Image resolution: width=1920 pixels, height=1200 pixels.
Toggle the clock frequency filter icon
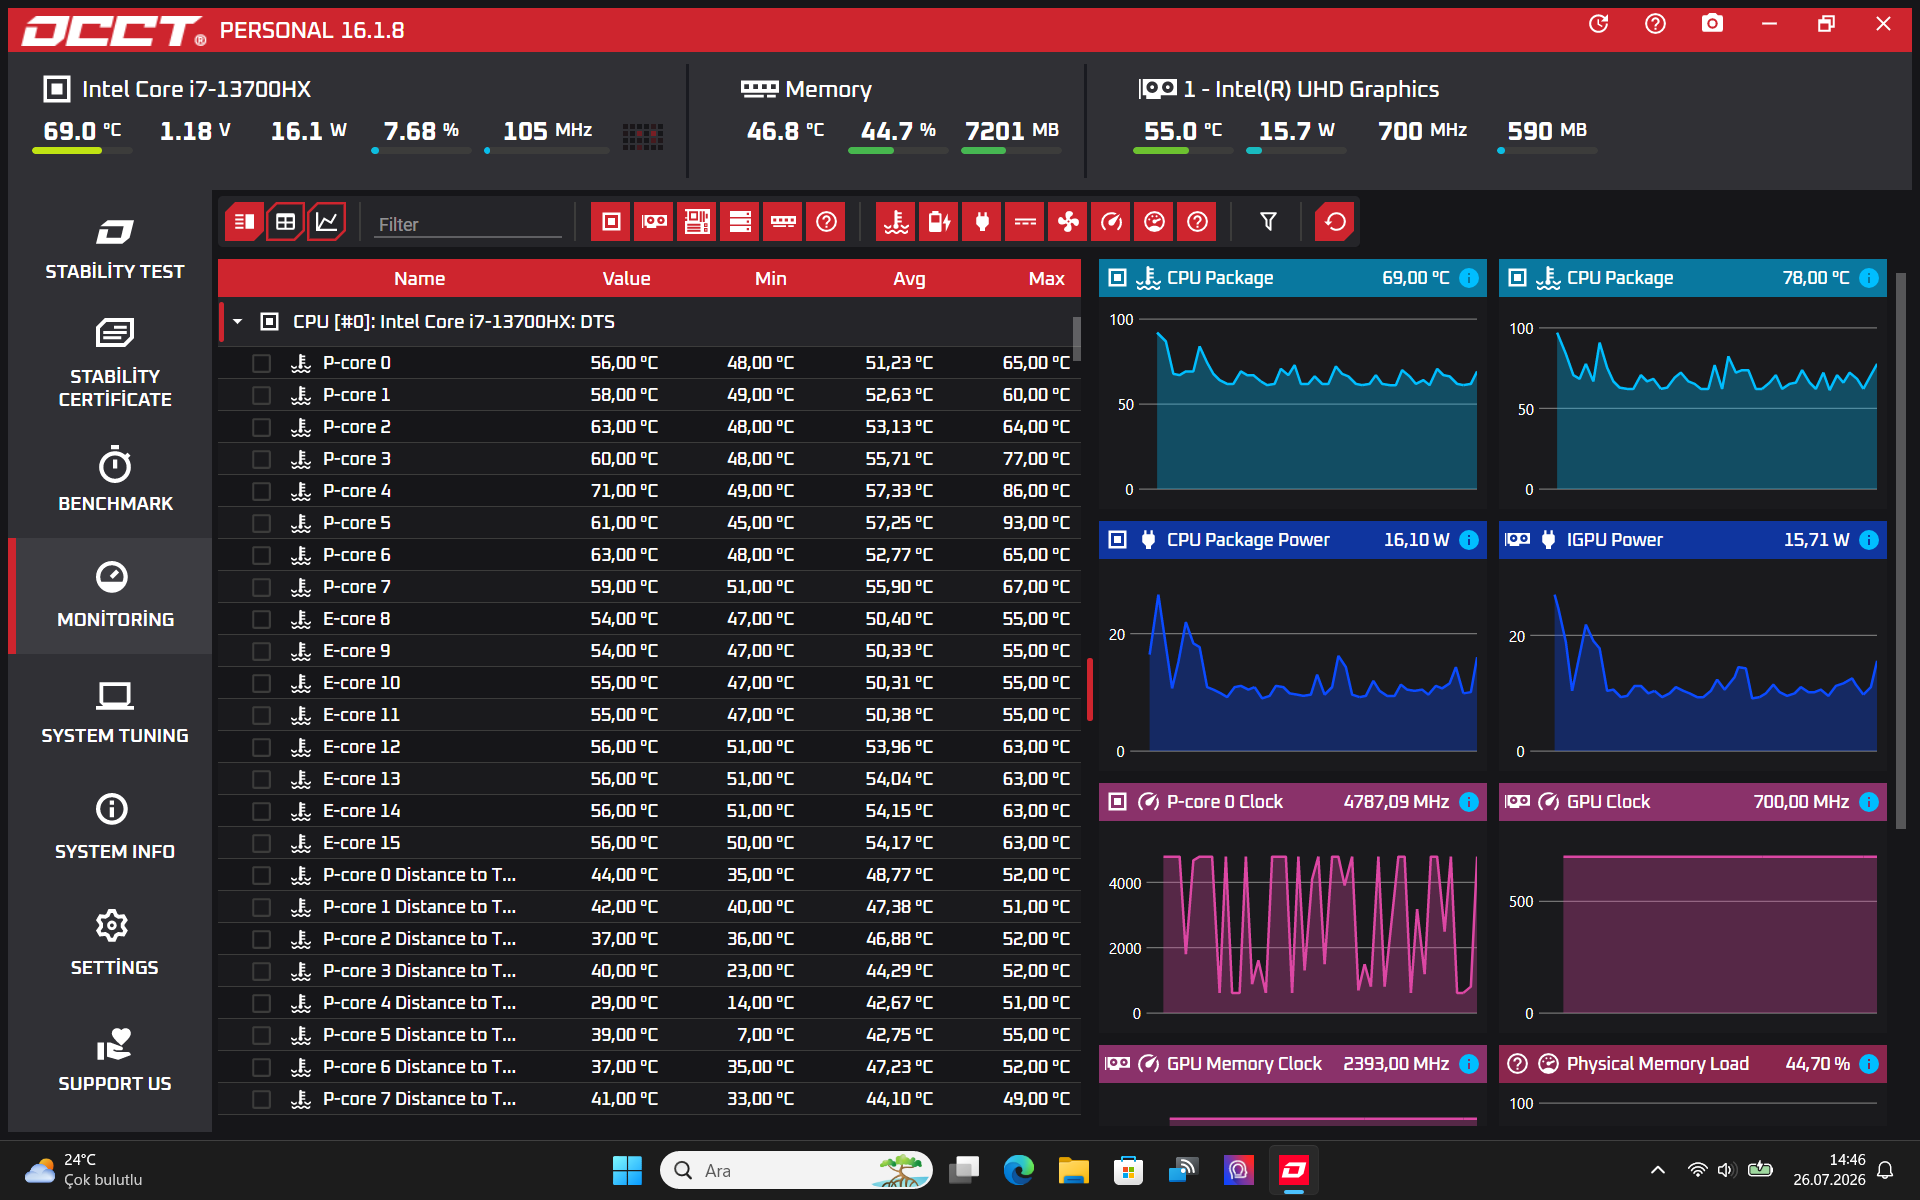(1111, 222)
